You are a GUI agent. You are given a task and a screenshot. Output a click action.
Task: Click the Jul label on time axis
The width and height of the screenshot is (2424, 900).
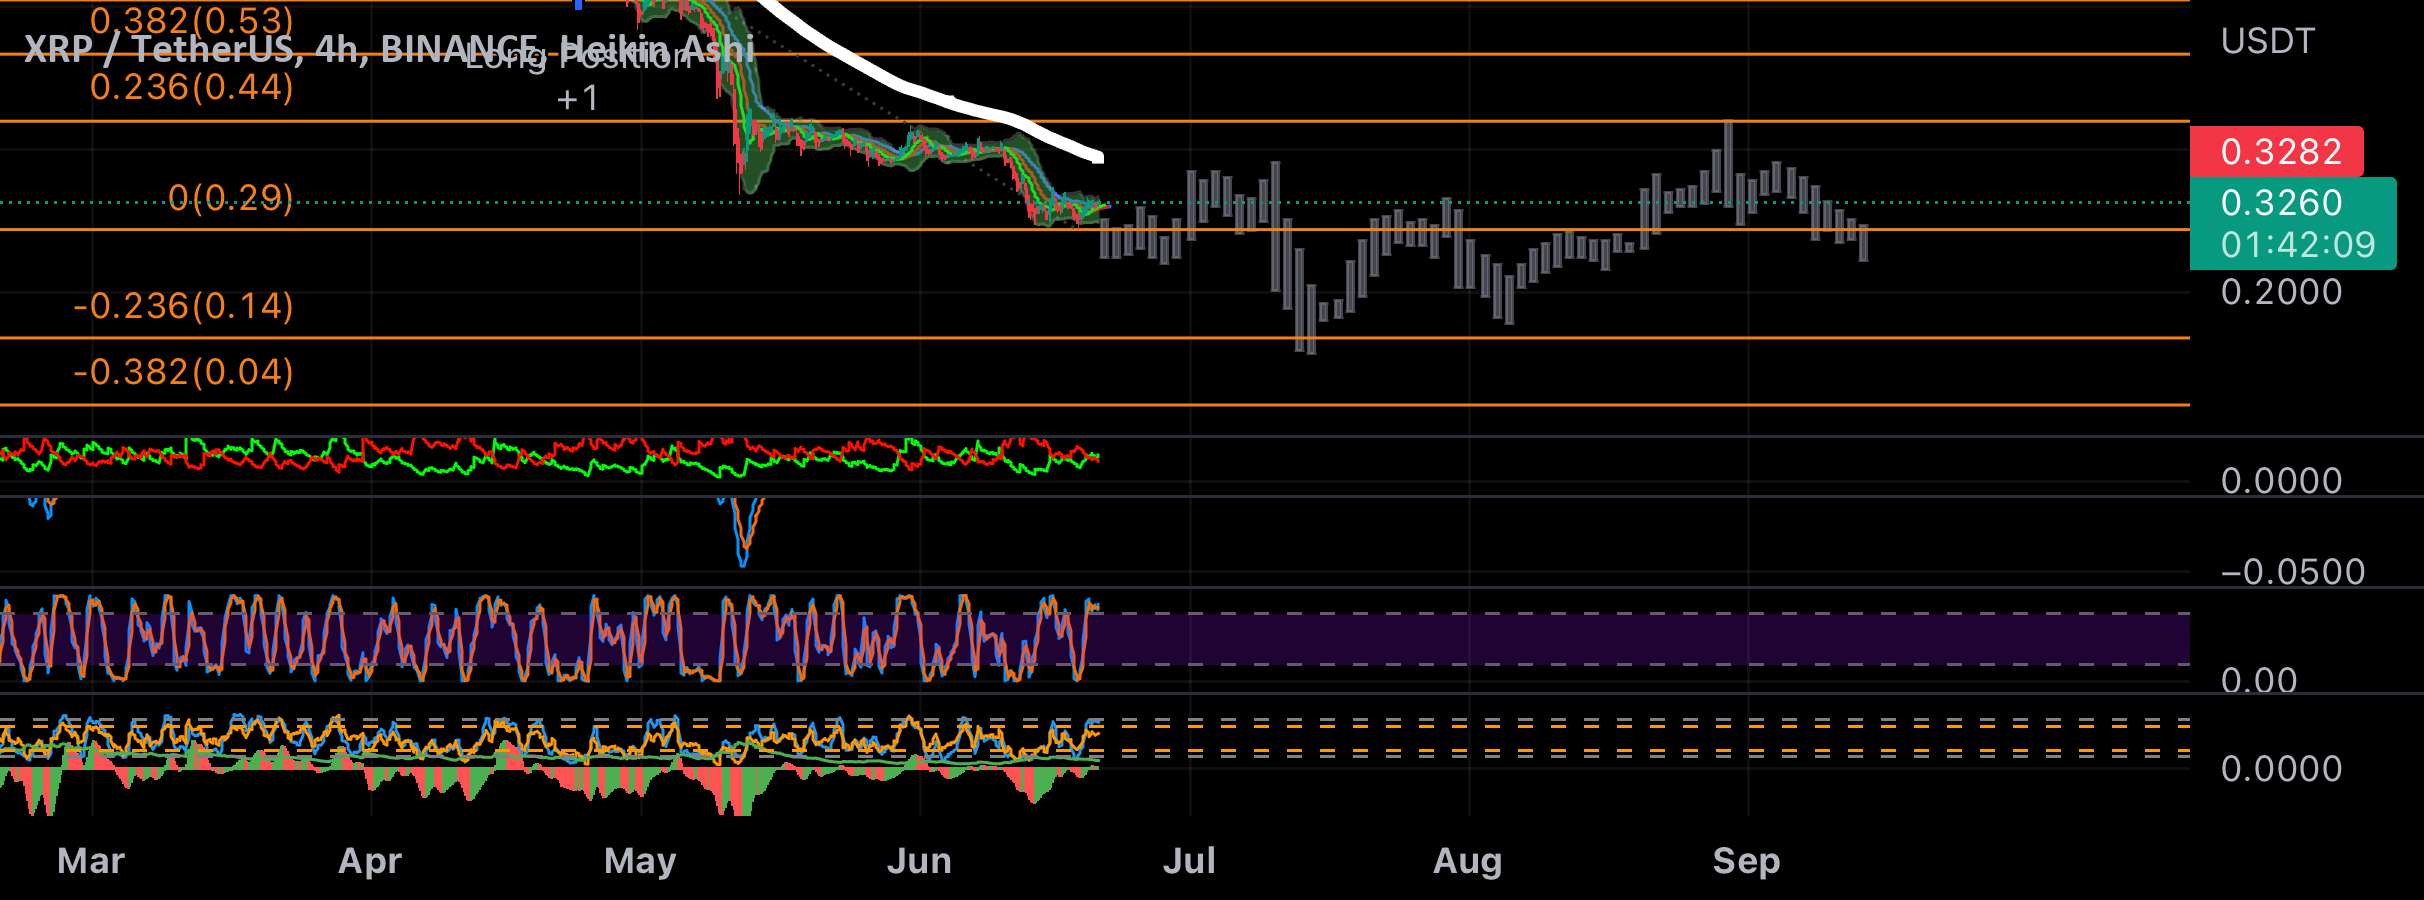(x=1189, y=861)
